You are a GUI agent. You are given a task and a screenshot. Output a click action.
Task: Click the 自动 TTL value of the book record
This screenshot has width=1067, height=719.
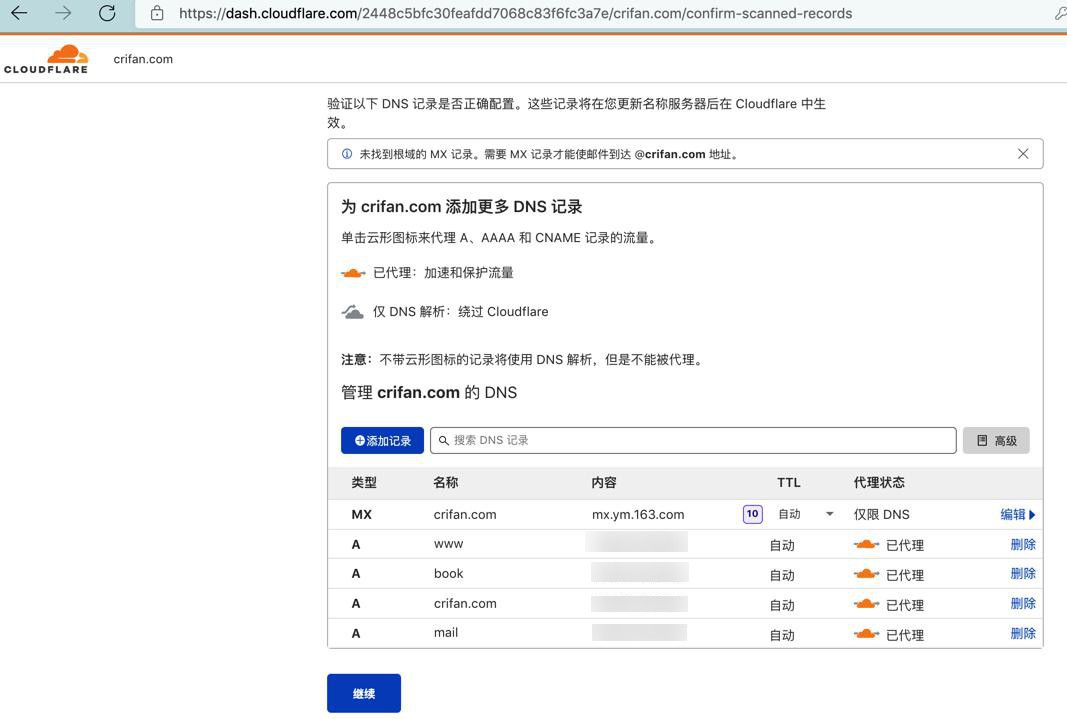point(782,575)
